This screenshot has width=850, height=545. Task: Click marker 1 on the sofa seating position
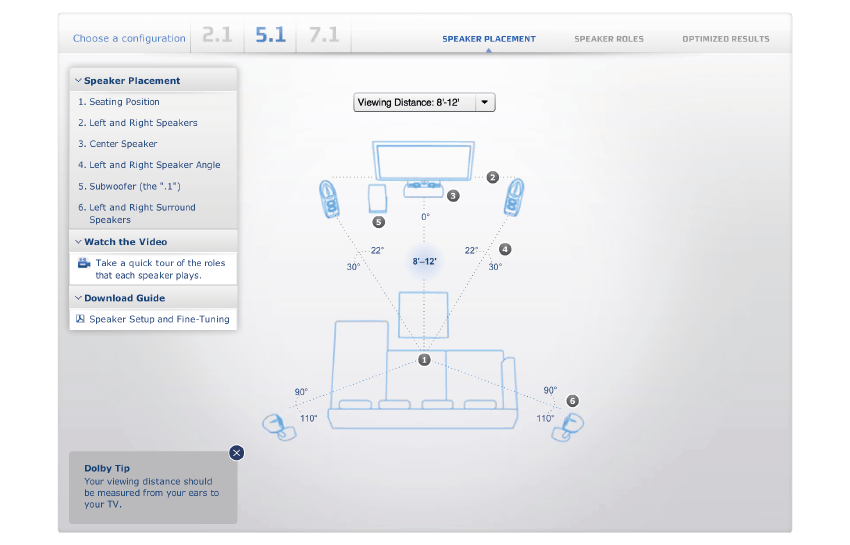[x=424, y=359]
